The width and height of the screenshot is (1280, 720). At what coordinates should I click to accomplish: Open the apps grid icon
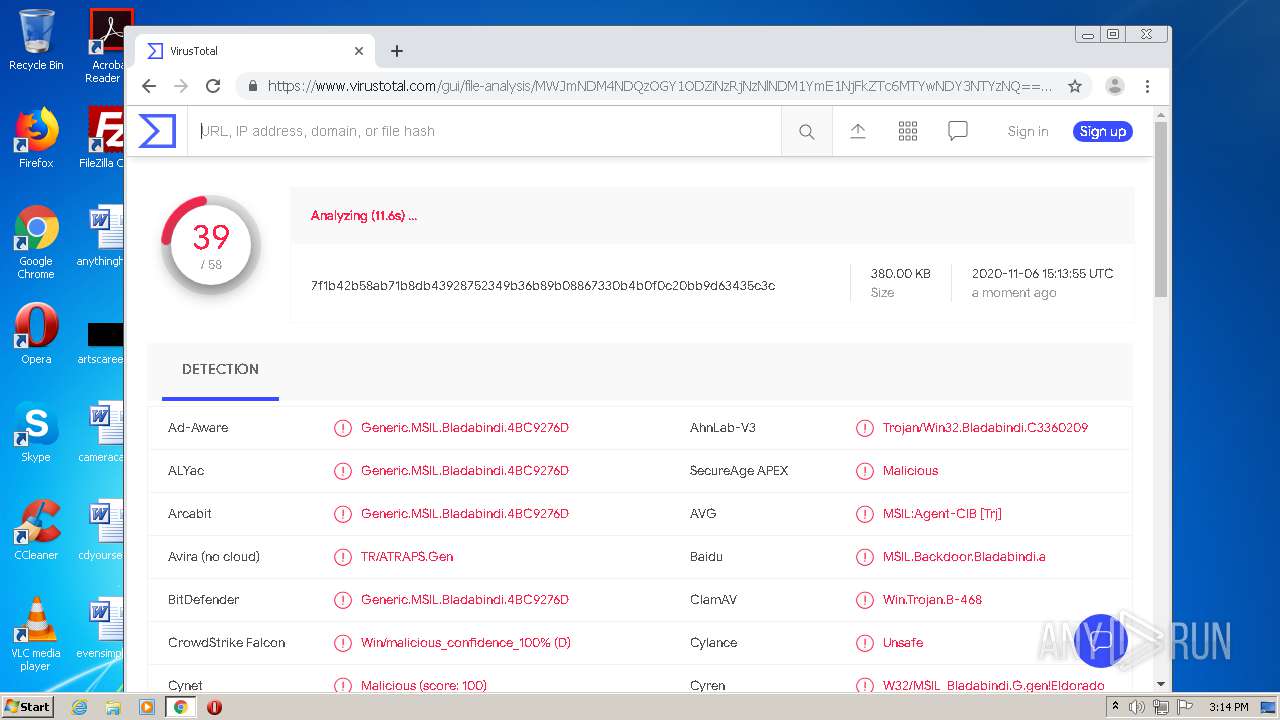pos(908,131)
